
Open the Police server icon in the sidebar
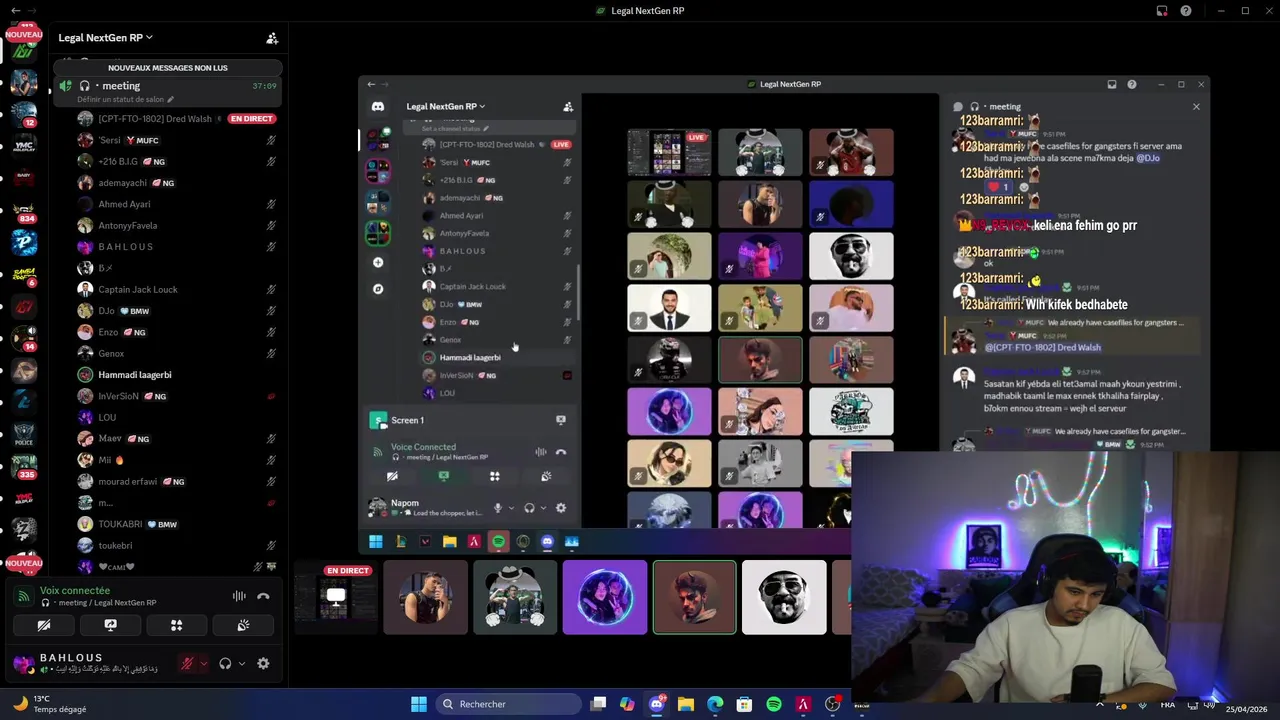click(24, 434)
